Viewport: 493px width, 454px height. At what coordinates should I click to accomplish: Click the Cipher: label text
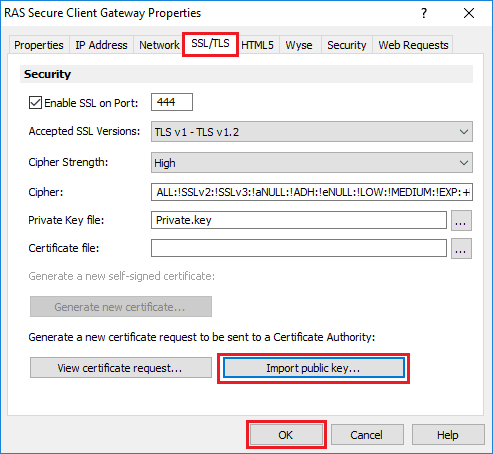click(x=46, y=192)
